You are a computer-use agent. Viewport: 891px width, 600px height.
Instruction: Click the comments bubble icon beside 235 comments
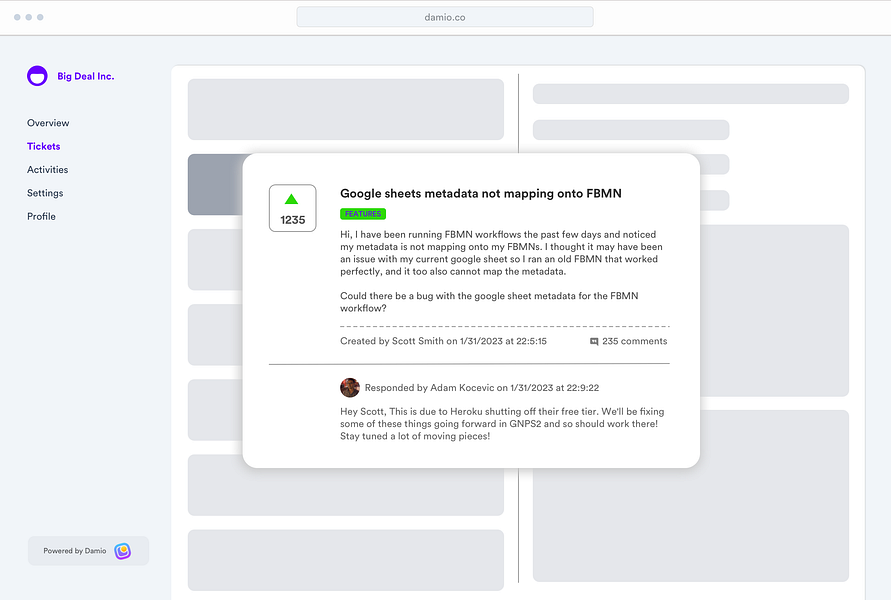pos(594,341)
